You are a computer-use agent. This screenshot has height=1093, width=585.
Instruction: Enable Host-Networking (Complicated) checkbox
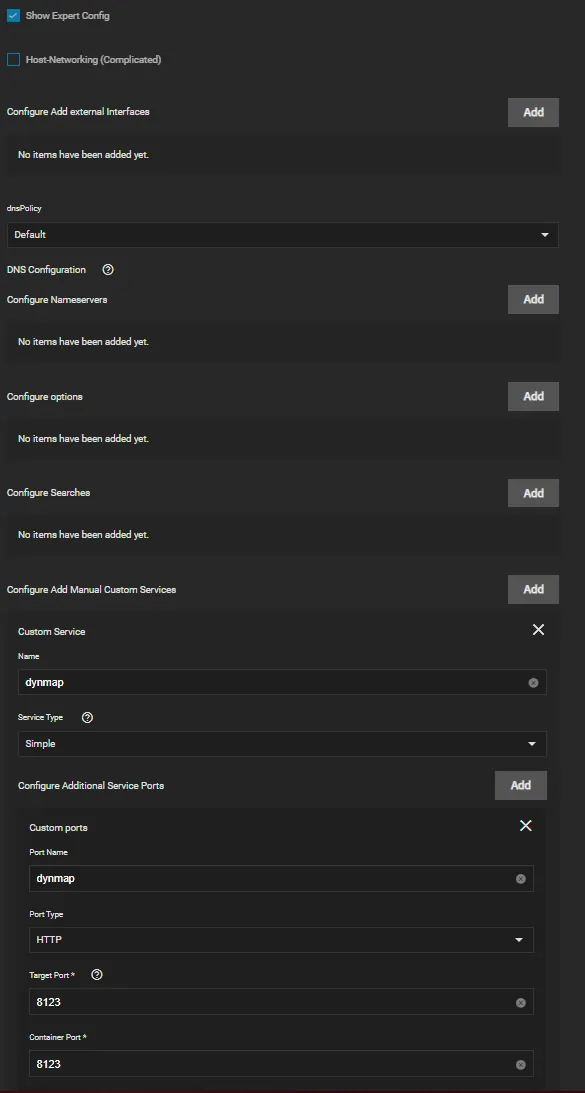coord(13,60)
